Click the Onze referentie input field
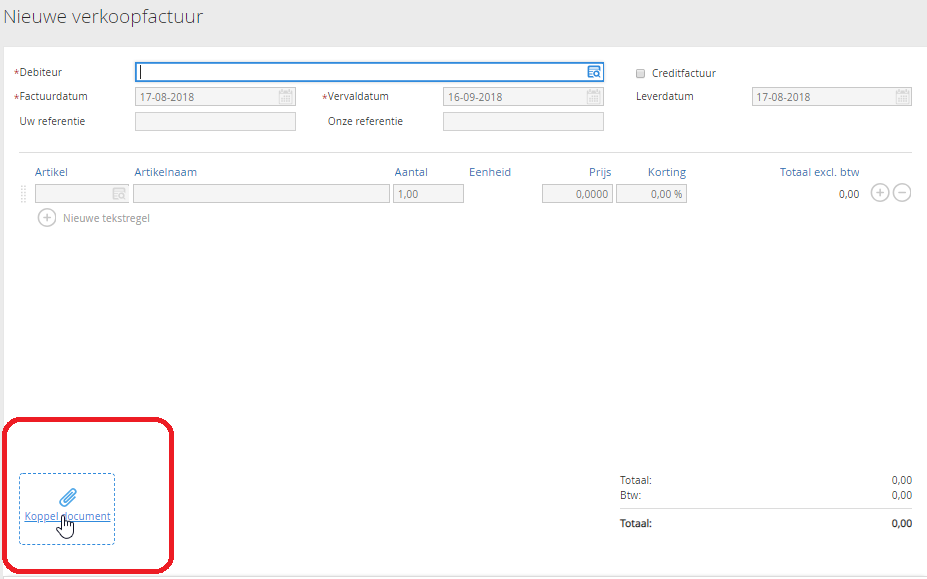 [523, 121]
